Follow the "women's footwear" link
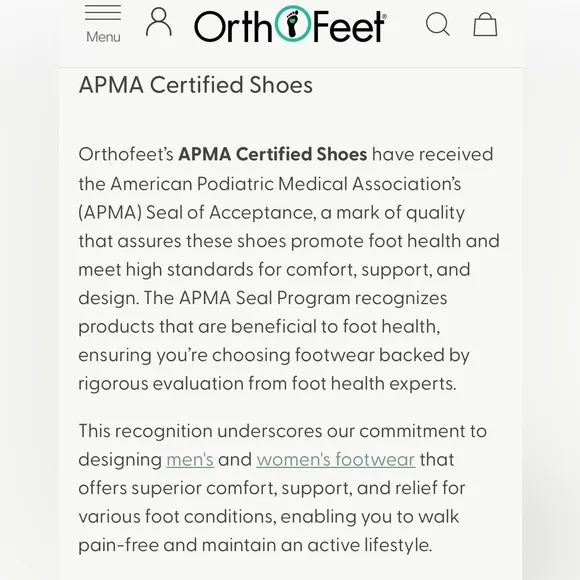This screenshot has height=580, width=580. pos(335,460)
